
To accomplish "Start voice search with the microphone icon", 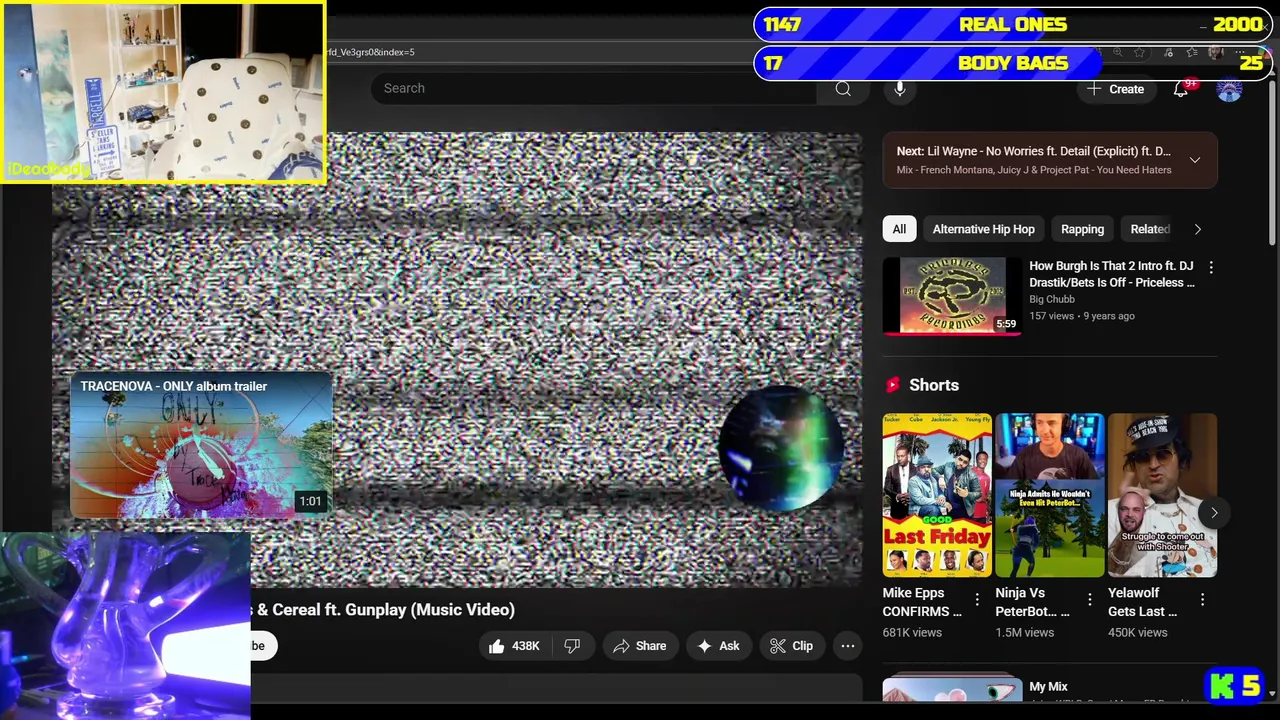I will click(900, 89).
